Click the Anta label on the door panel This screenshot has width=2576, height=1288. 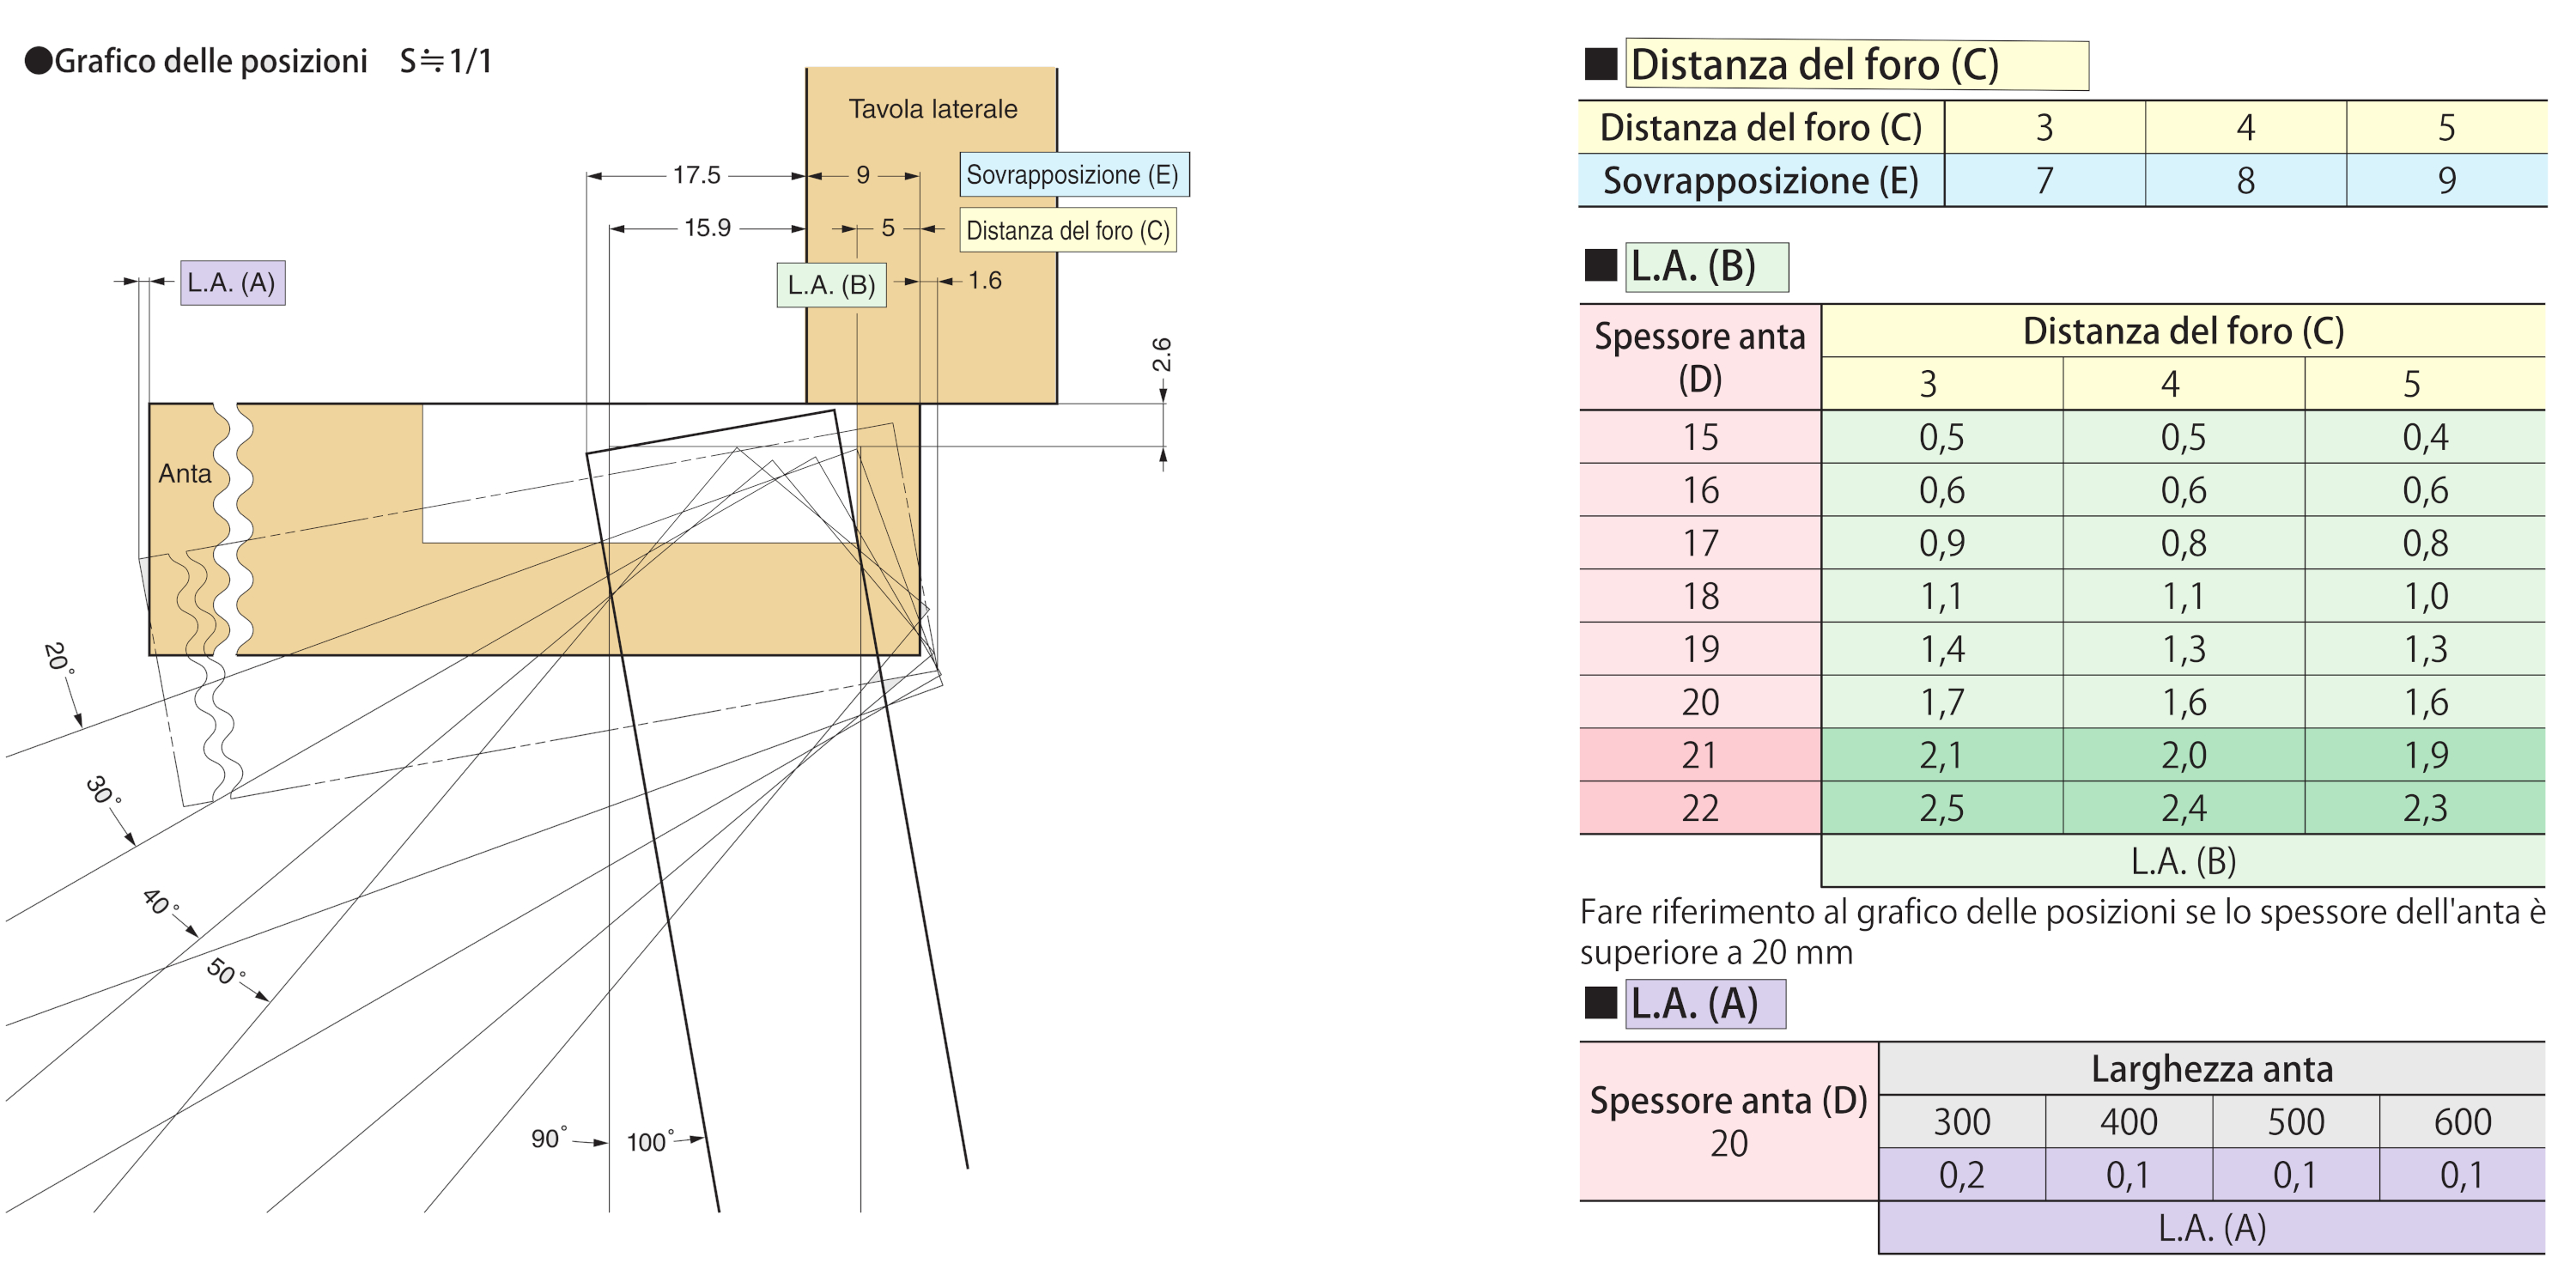point(185,473)
